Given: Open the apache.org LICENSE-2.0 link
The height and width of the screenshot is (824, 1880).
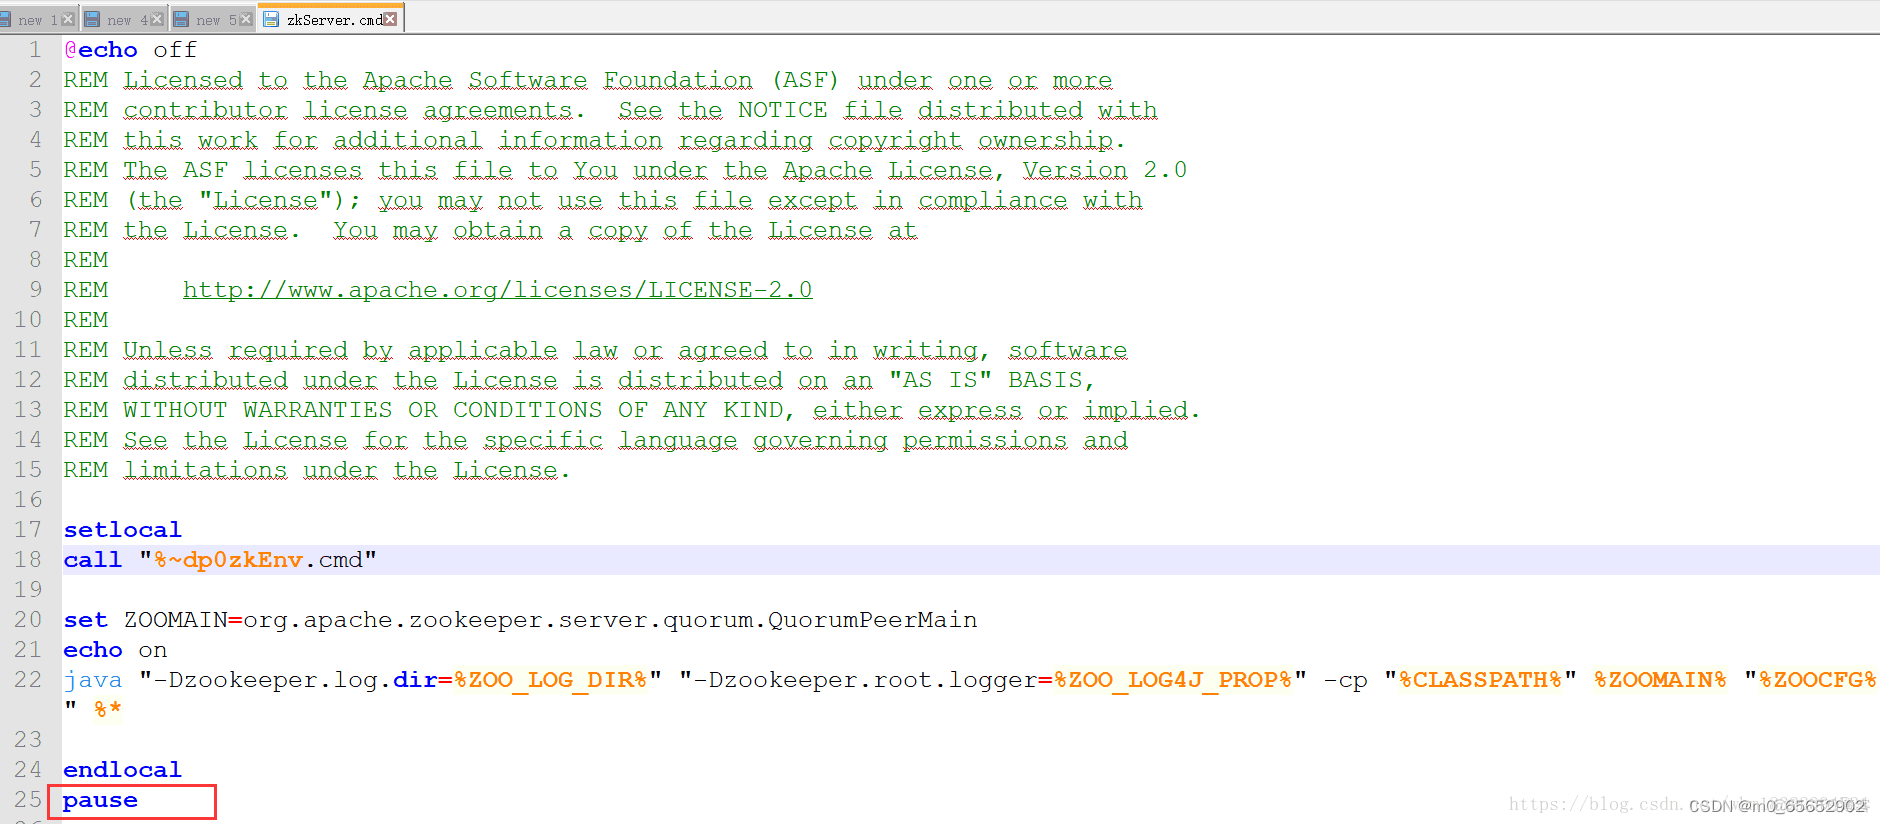Looking at the screenshot, I should (x=497, y=290).
